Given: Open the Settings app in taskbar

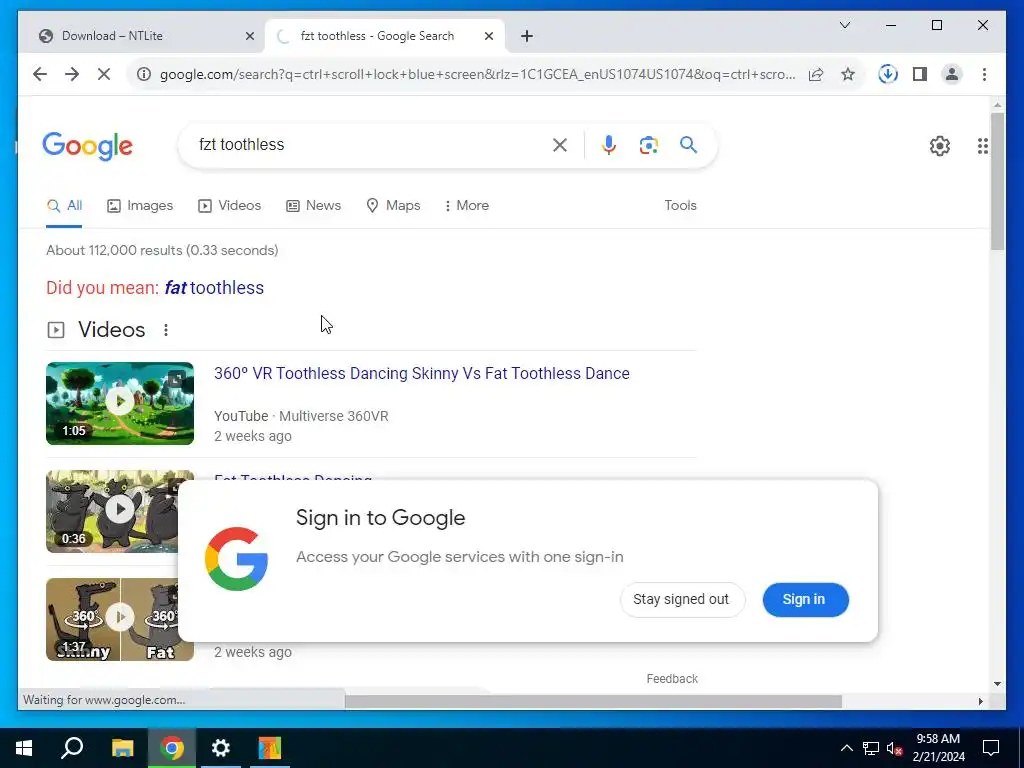Looking at the screenshot, I should click(221, 748).
